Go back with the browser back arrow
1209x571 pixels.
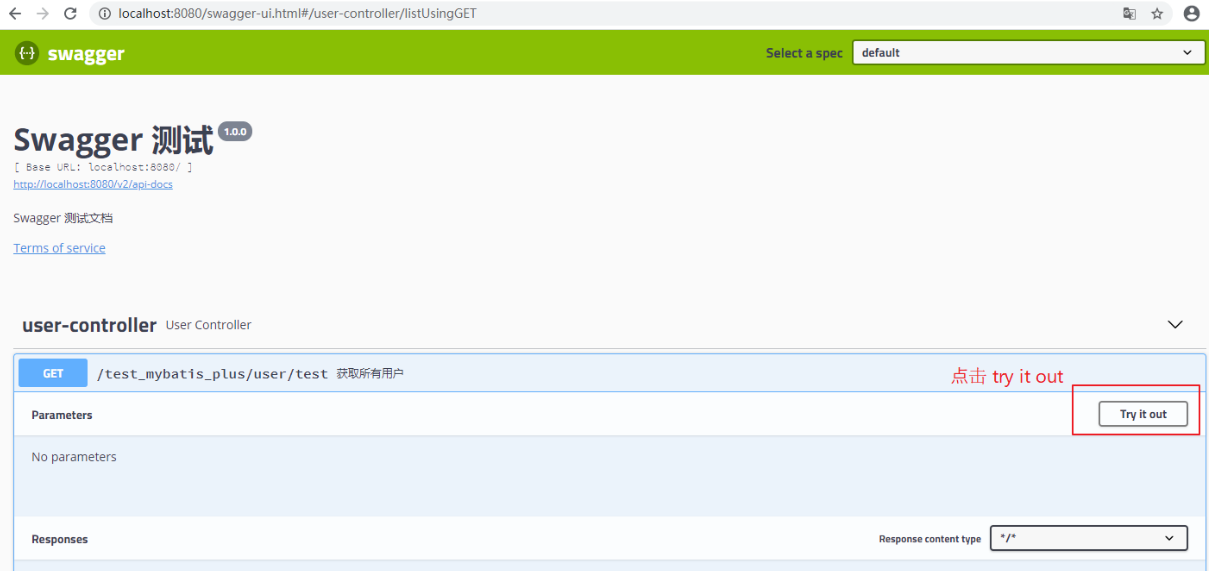15,14
